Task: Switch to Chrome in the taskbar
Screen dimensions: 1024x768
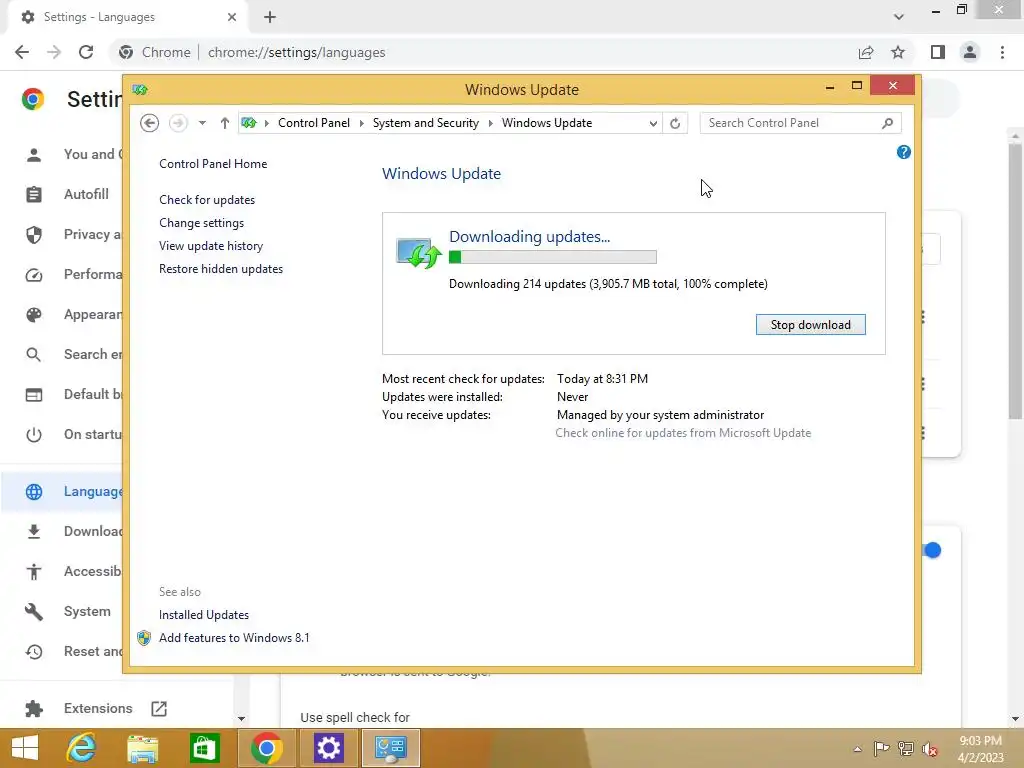Action: (x=266, y=748)
